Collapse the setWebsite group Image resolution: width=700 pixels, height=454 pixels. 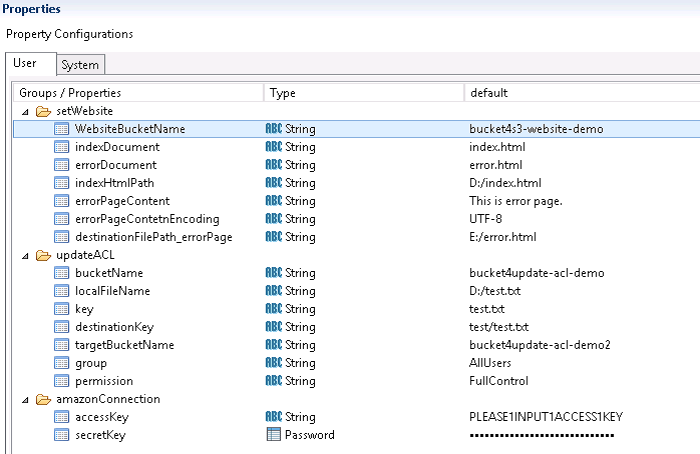[x=25, y=112]
